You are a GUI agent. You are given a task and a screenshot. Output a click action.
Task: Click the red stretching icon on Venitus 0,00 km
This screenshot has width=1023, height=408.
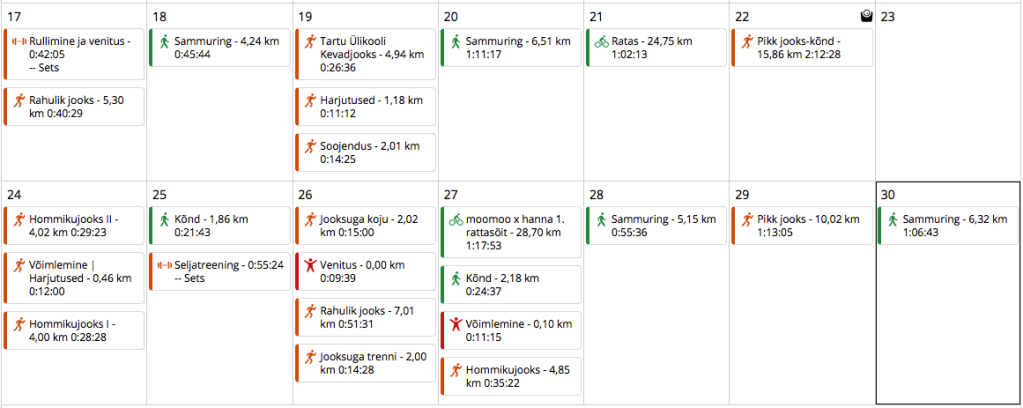[309, 265]
